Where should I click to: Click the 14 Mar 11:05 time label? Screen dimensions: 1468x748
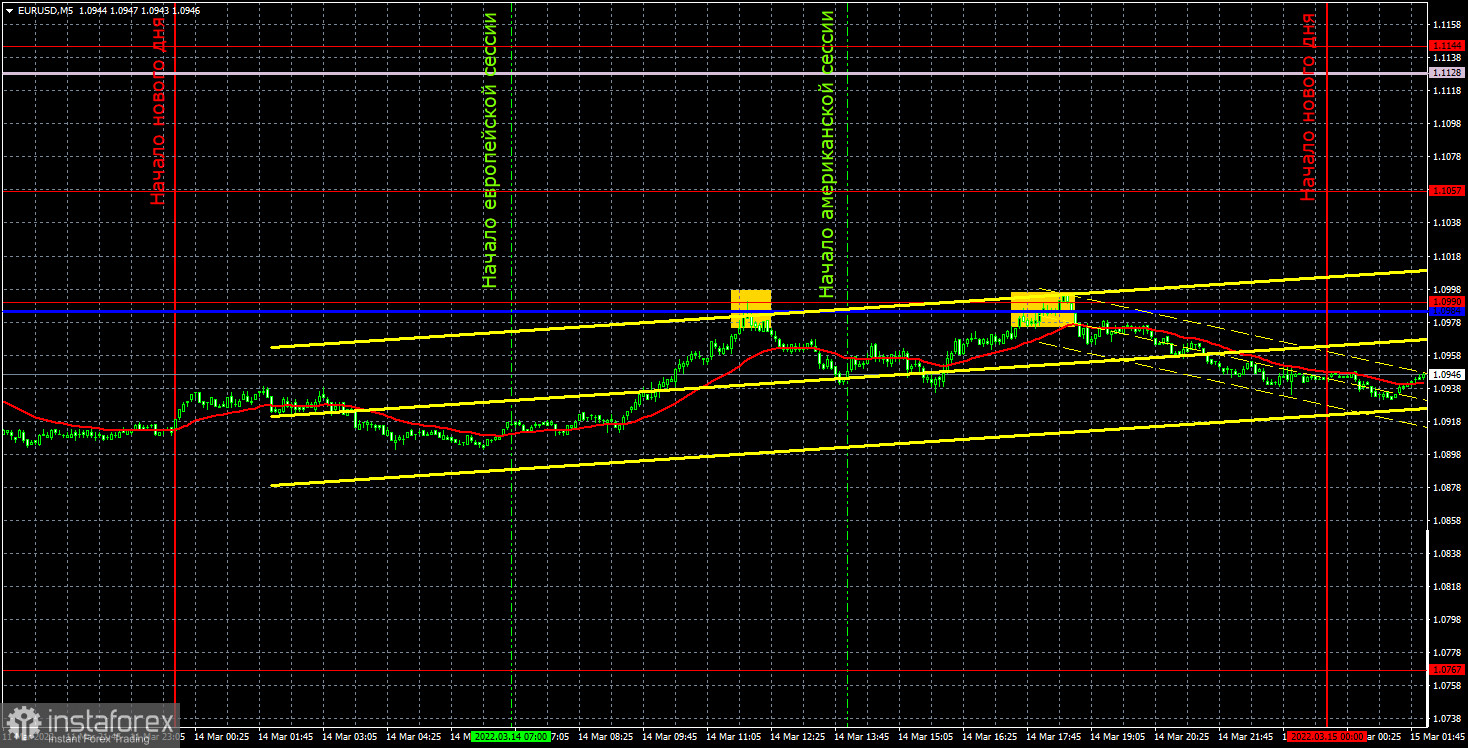click(734, 737)
